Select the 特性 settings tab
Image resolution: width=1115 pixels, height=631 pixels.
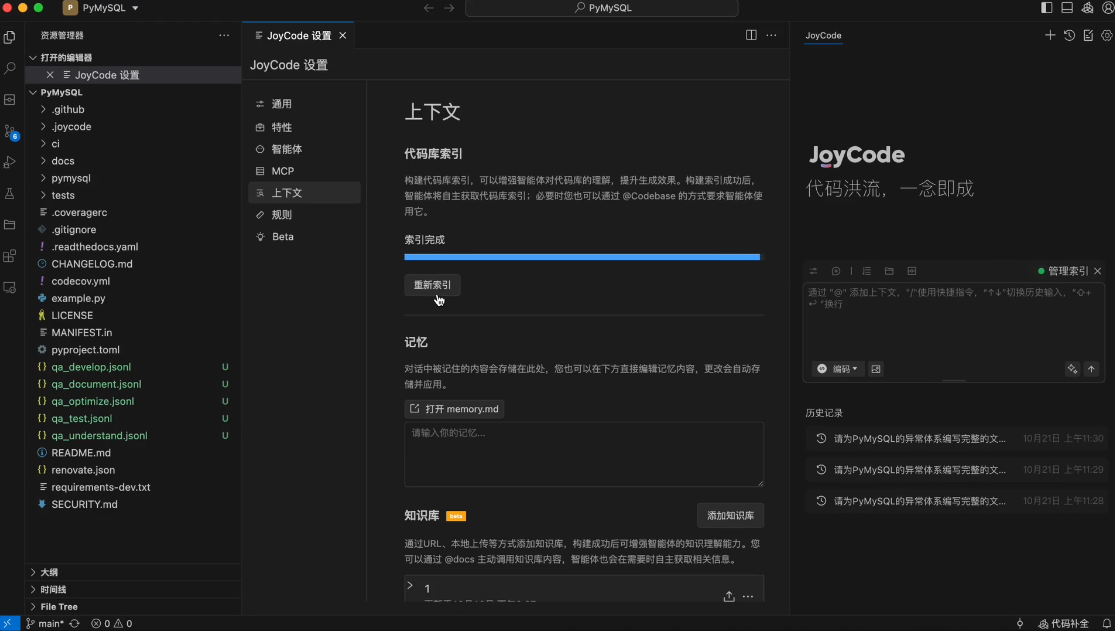pyautogui.click(x=304, y=127)
